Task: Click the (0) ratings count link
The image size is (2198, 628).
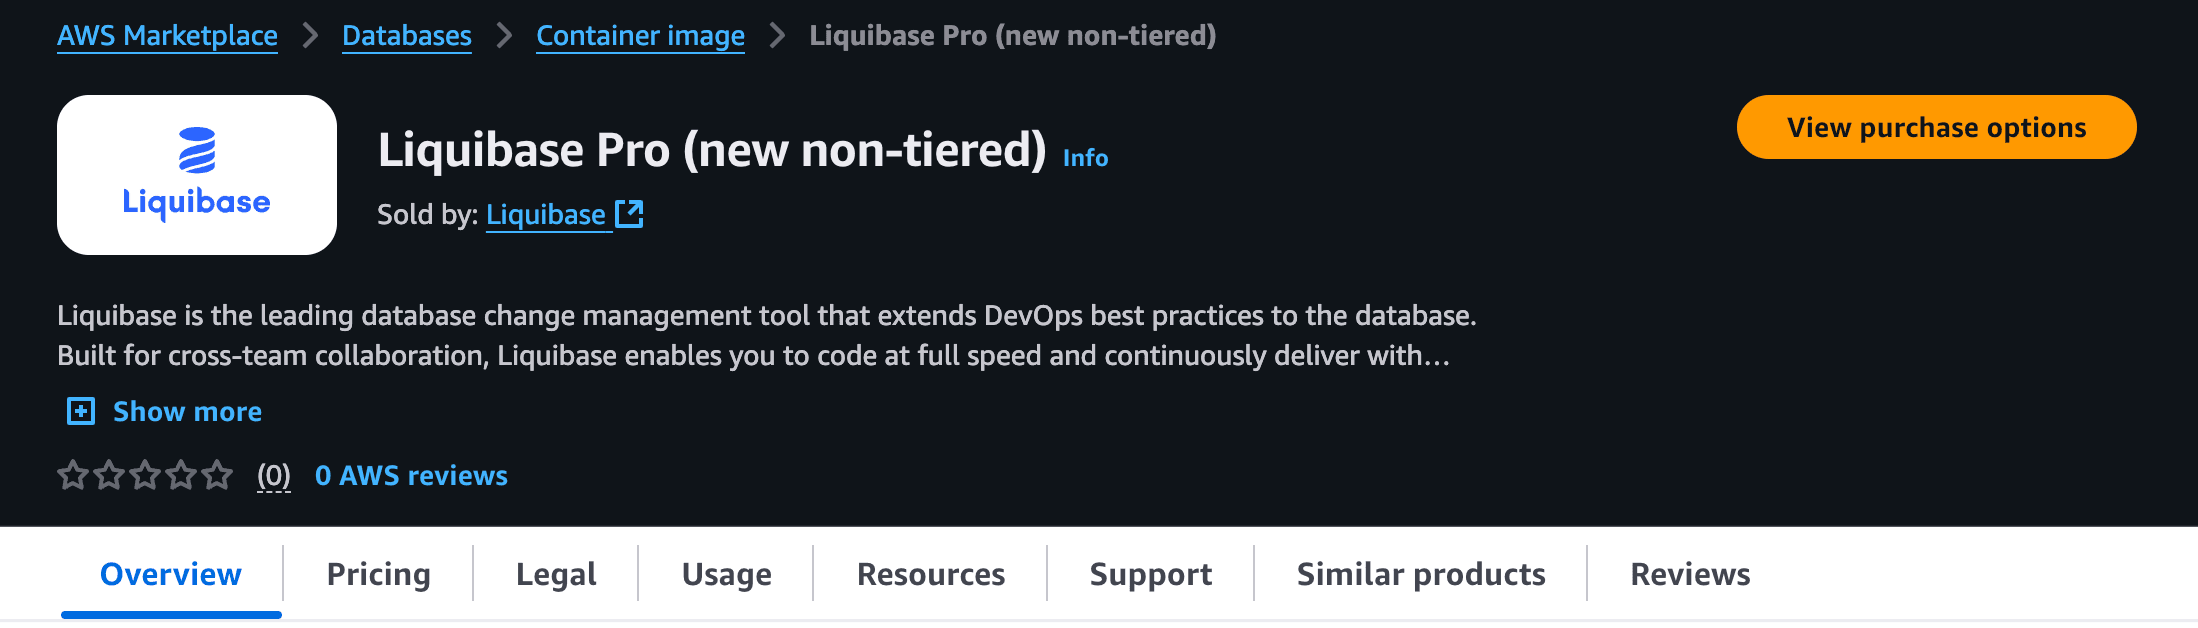Action: pos(272,476)
